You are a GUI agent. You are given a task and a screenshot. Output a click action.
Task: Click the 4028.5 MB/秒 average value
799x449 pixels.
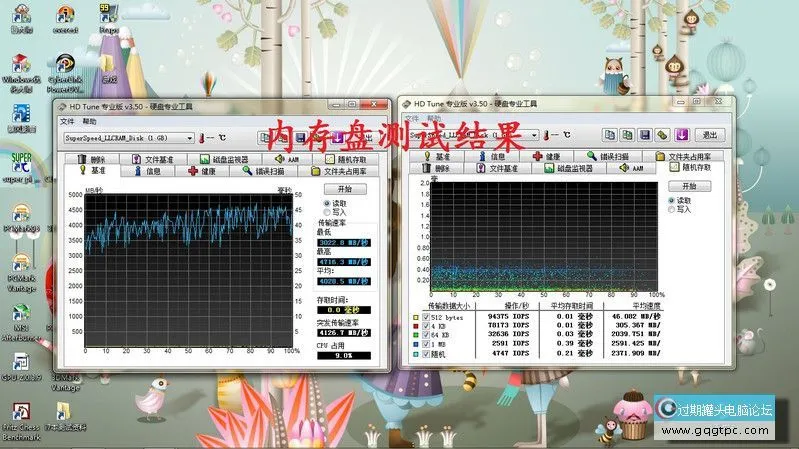[344, 281]
